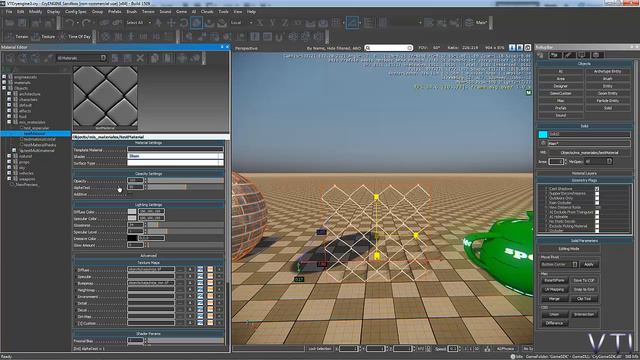Screen dimensions: 640x360
Task: Click the highlighted Scale tool icon
Action: [196, 23]
